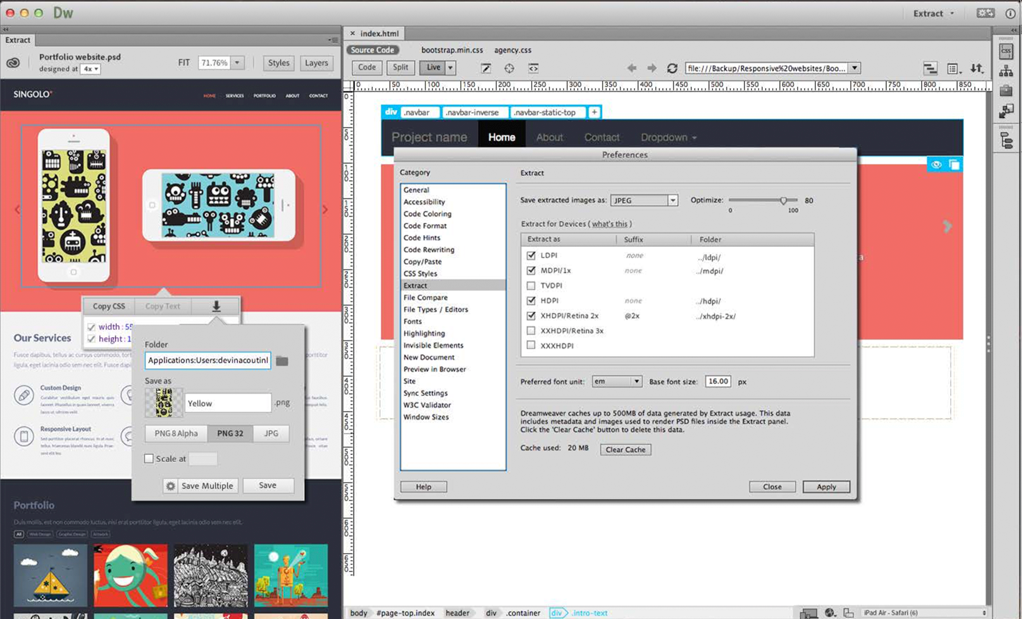1022x619 pixels.
Task: Open Save Multiple gear settings icon
Action: coord(171,485)
